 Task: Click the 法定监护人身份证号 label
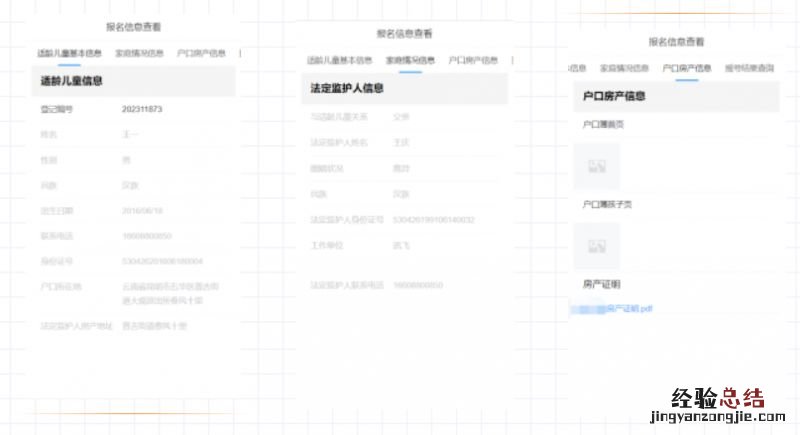coord(347,220)
